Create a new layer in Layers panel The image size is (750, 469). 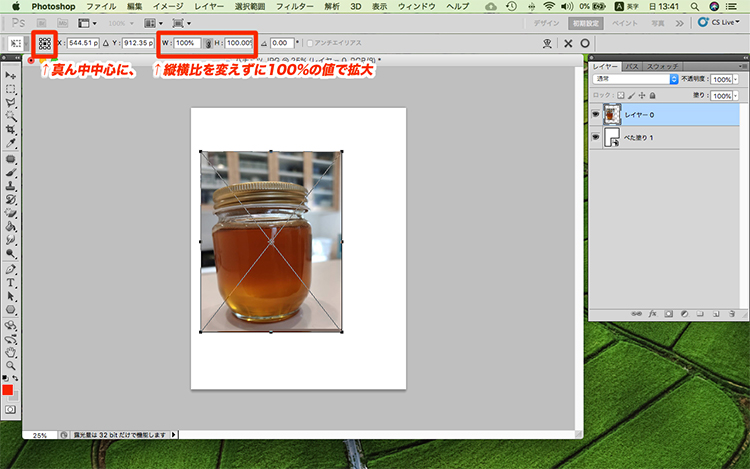coord(716,314)
